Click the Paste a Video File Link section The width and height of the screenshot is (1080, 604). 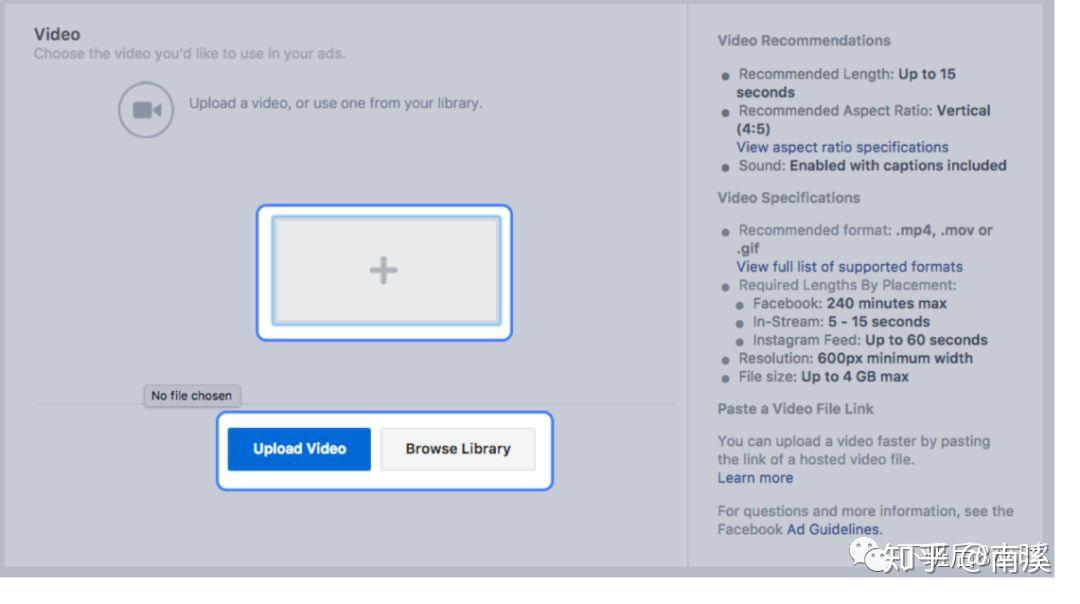tap(795, 408)
